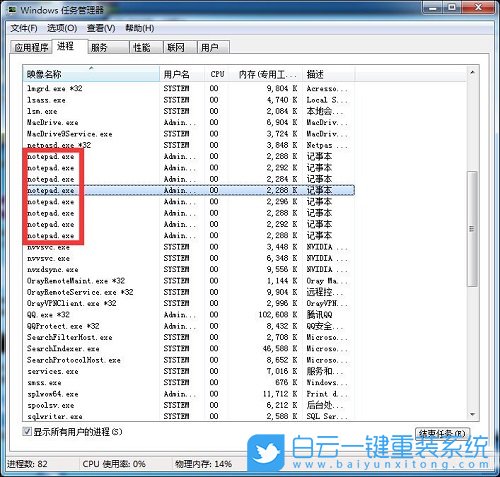The width and height of the screenshot is (500, 477).
Task: Close the Task Manager window
Action: coord(478,7)
